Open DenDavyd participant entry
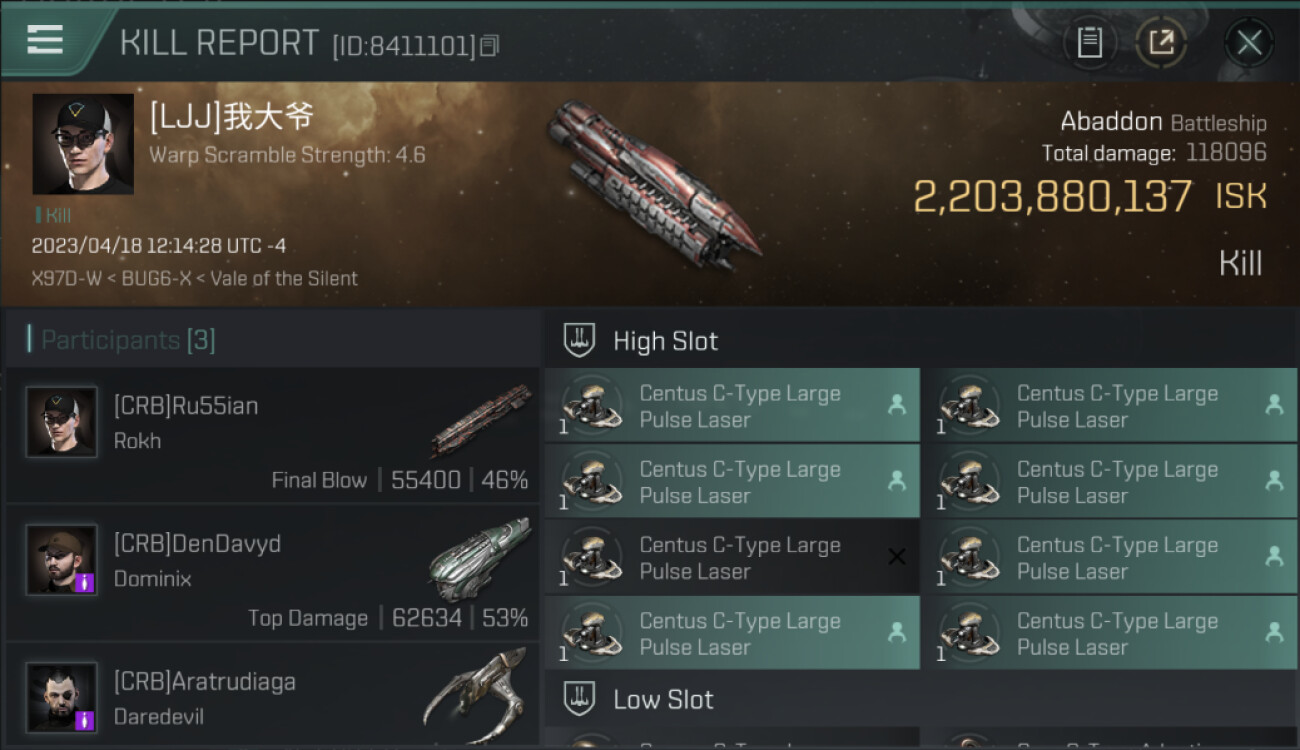 [272, 574]
